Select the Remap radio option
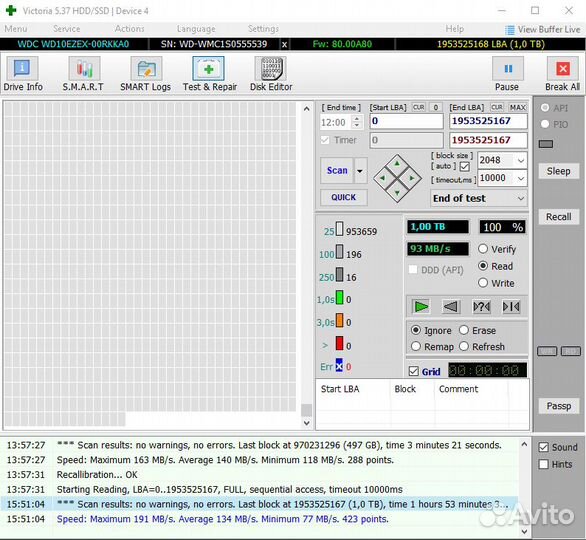The width and height of the screenshot is (586, 540). click(x=416, y=346)
